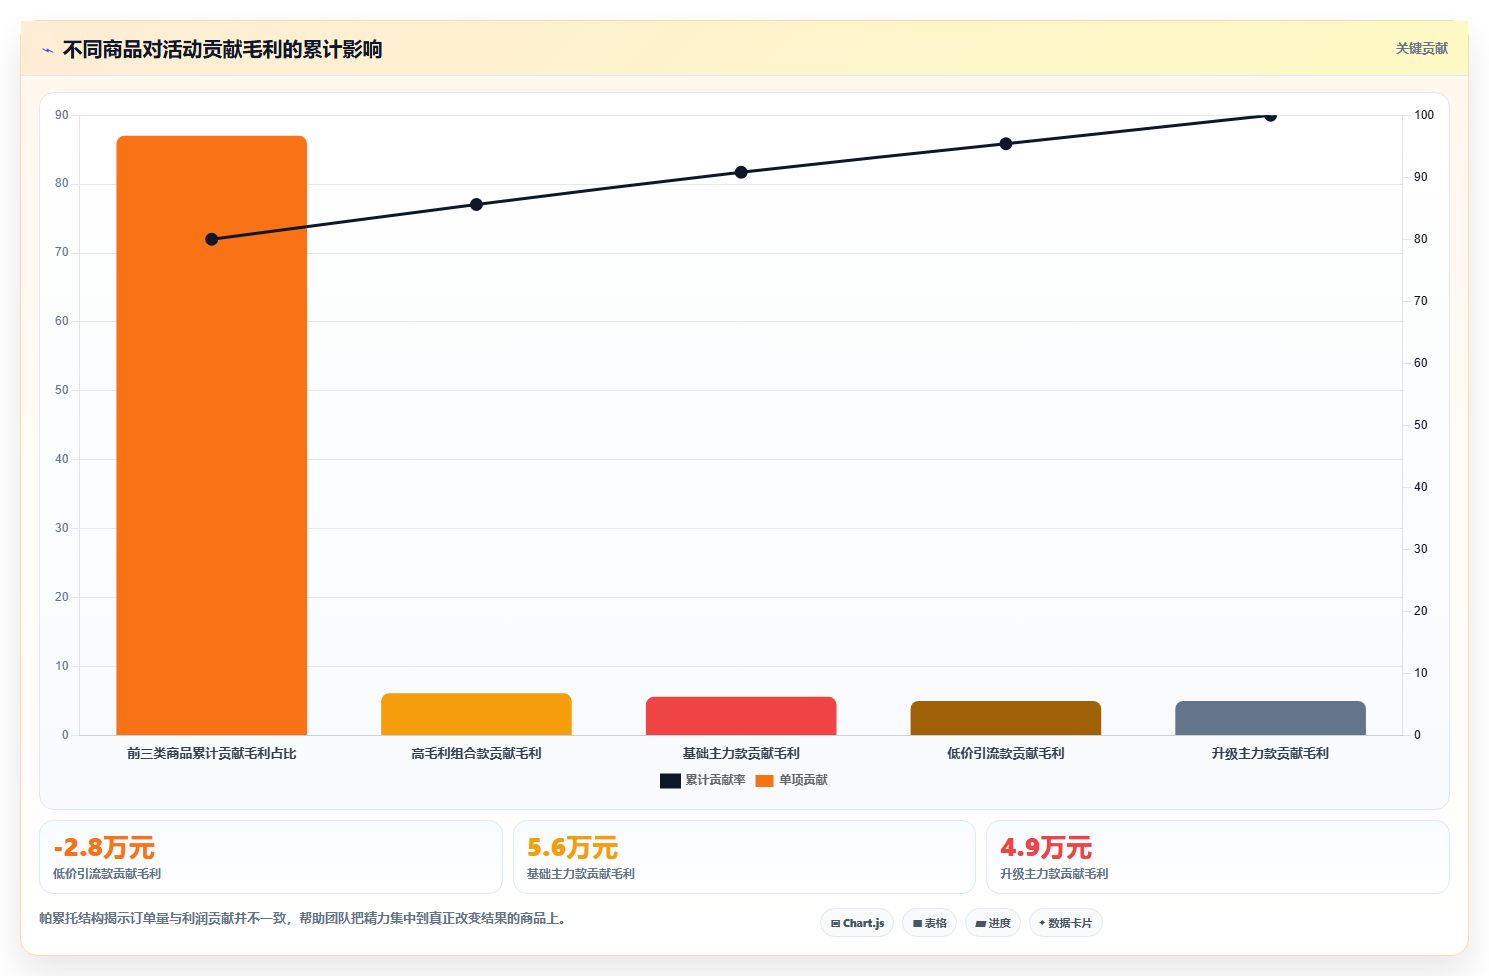Click the tall orange 前三类商品累计贡献毛利占比 bar
This screenshot has height=976, width=1489.
tap(212, 435)
